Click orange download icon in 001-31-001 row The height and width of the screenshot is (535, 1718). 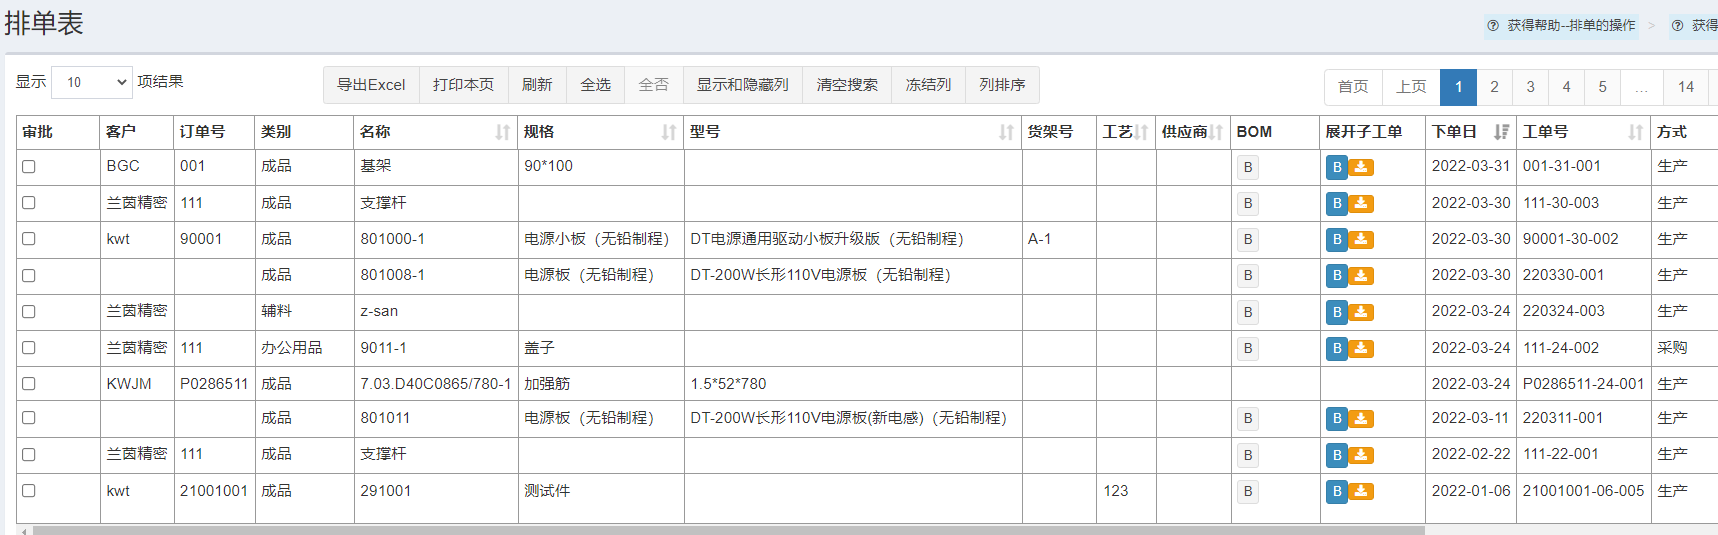(1361, 167)
